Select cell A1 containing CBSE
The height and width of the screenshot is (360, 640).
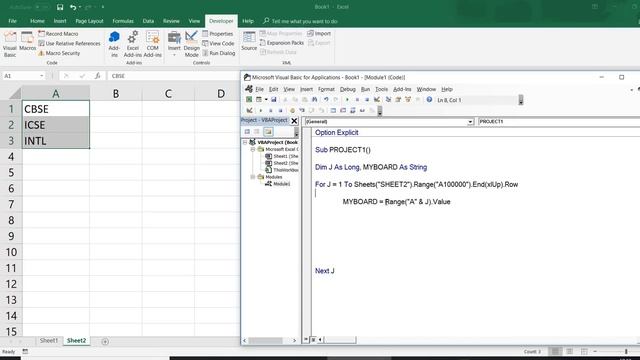[x=56, y=109]
